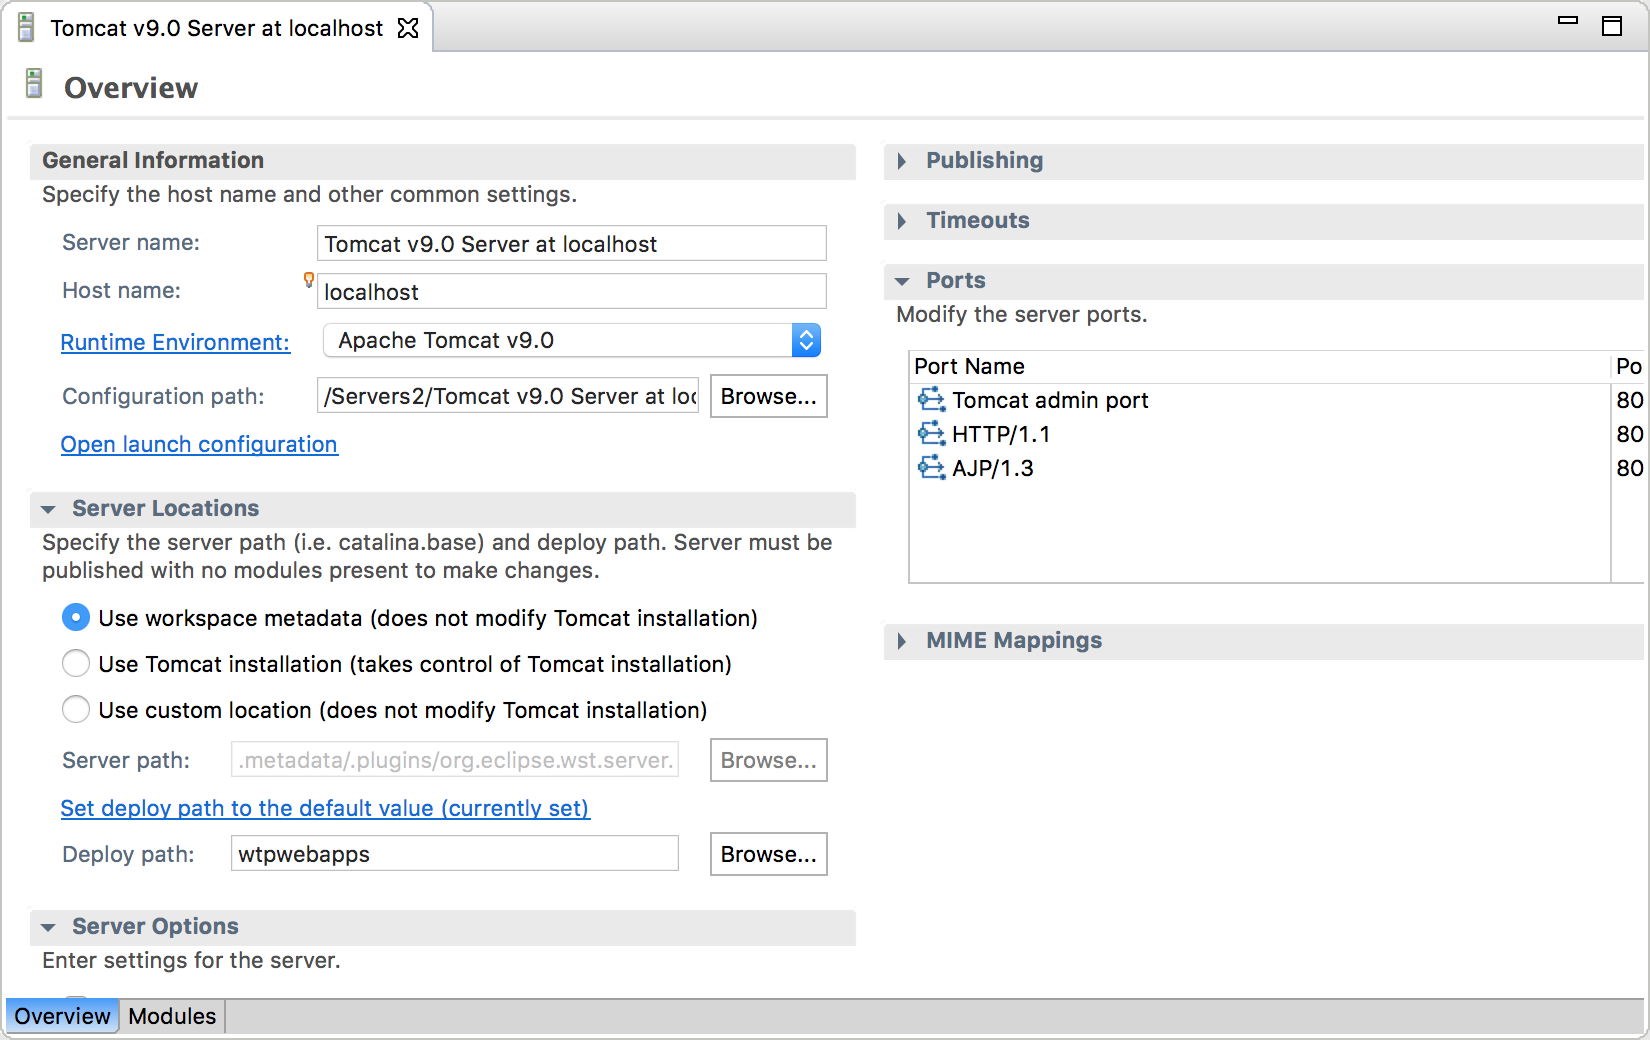This screenshot has height=1040, width=1650.
Task: Click the AJP/1.3 port row icon
Action: pos(931,468)
